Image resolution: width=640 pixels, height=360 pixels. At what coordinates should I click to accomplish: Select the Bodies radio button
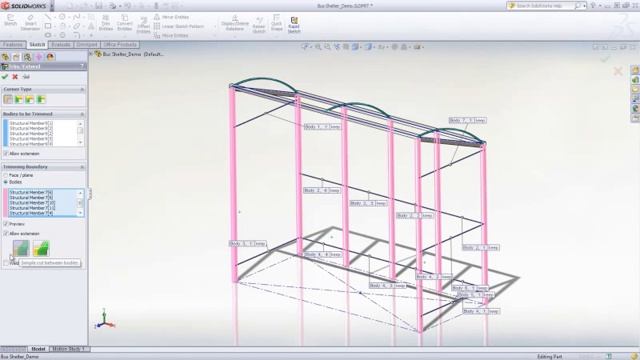coord(6,182)
